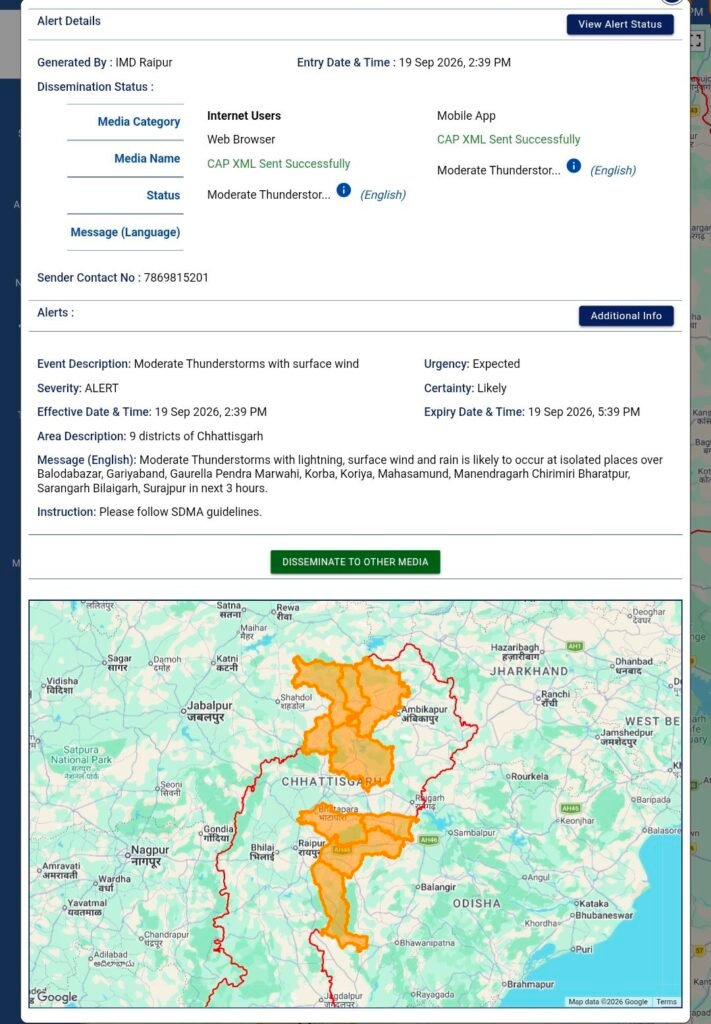Click the info icon beside Web Browser message
711x1024 pixels.
(343, 190)
